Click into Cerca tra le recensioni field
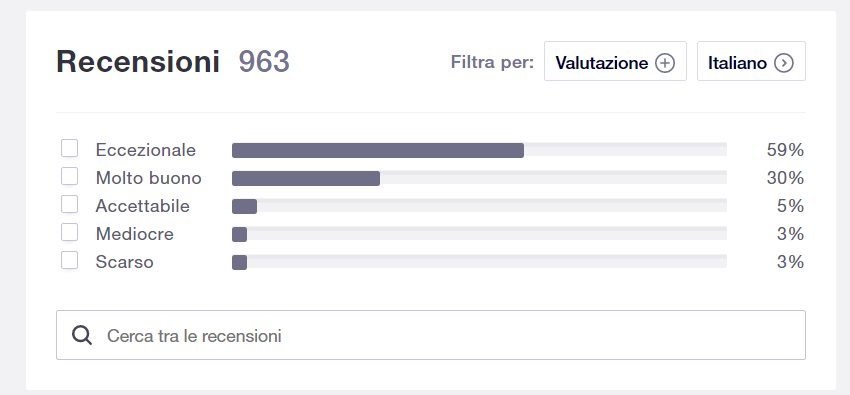The width and height of the screenshot is (850, 395). click(x=431, y=335)
